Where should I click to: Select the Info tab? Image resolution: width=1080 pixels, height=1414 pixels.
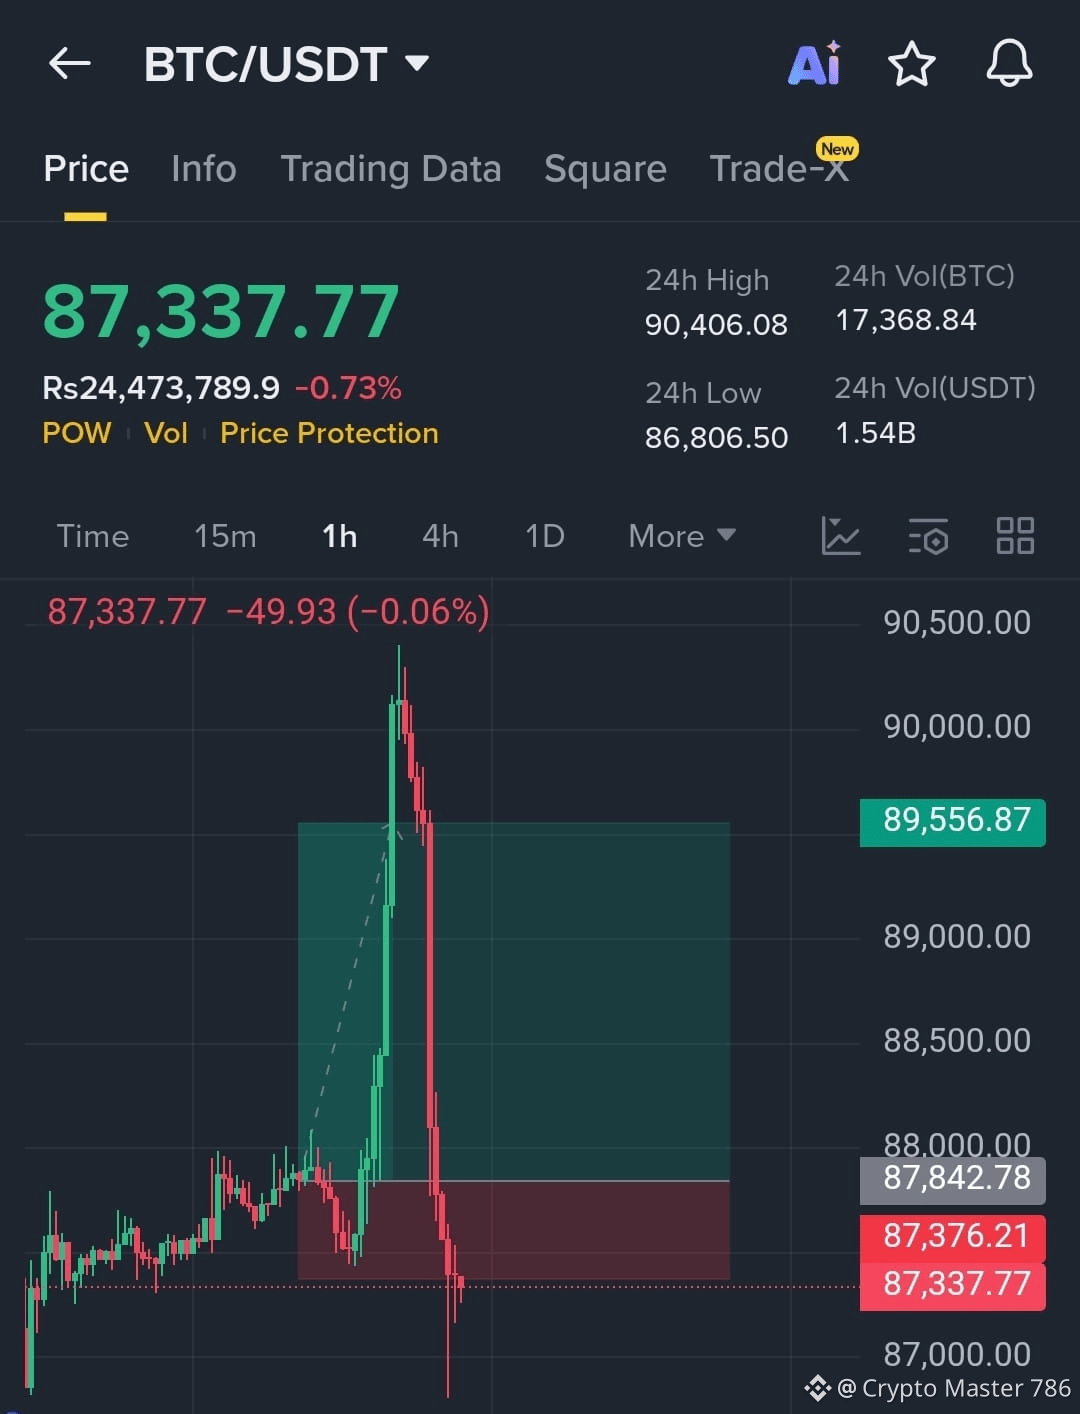[203, 168]
